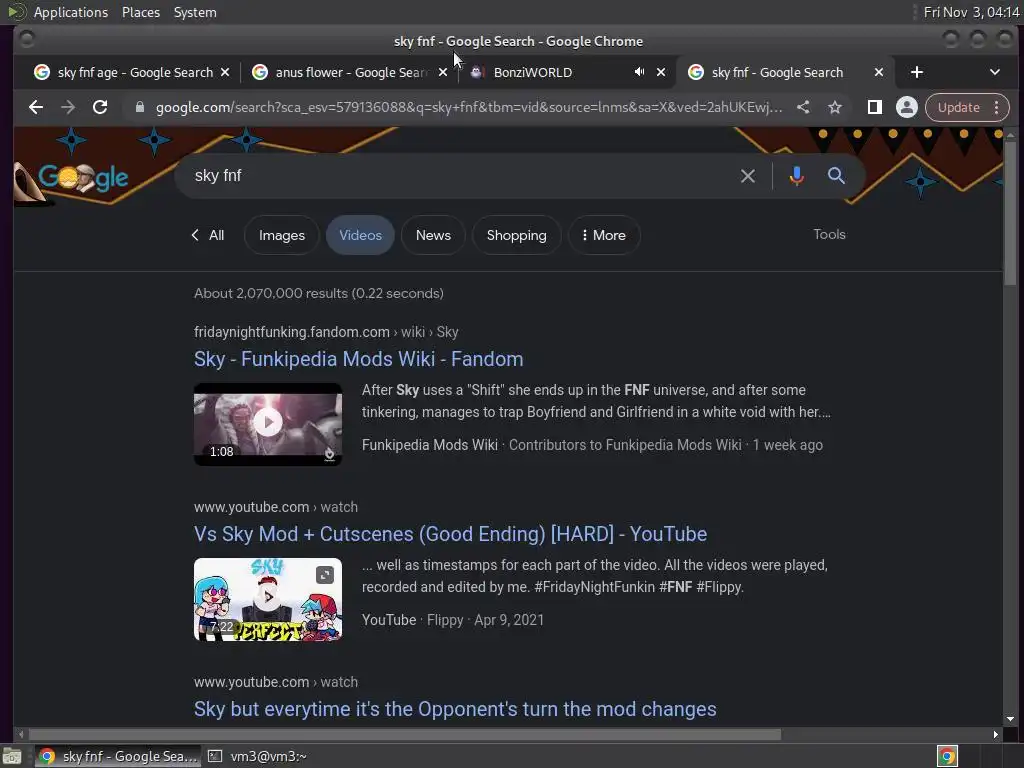The height and width of the screenshot is (768, 1024).
Task: Share this page from the address bar
Action: 803,107
